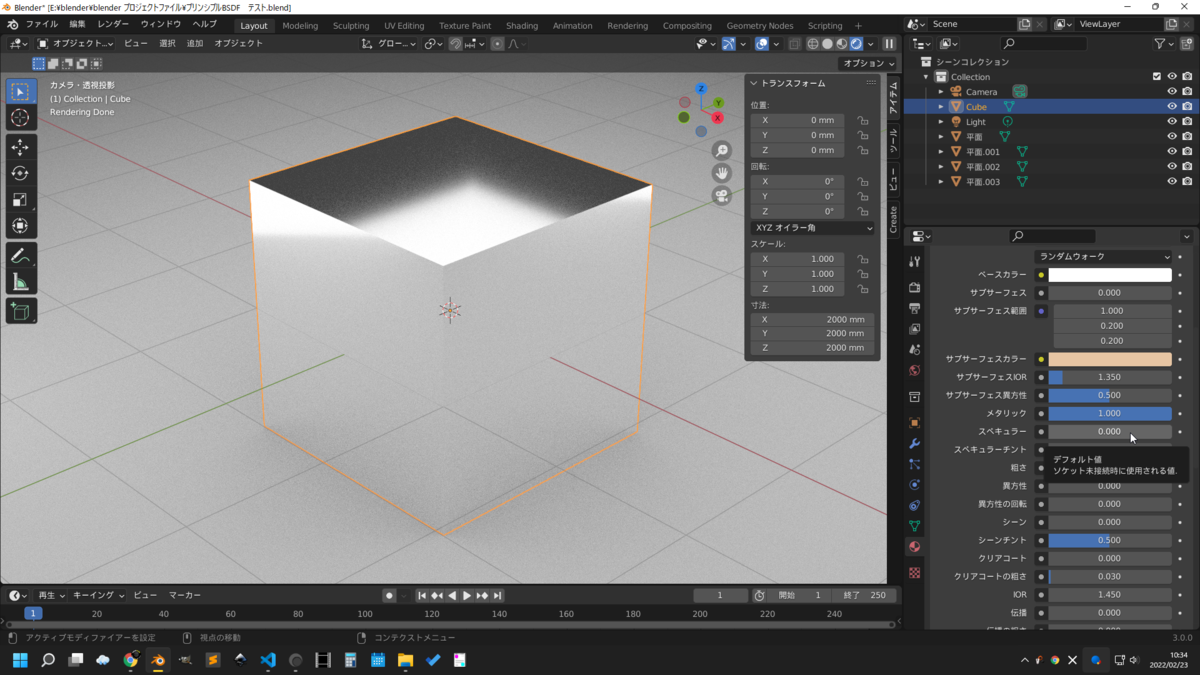
Task: Open the Output properties tab icon
Action: coord(914,308)
